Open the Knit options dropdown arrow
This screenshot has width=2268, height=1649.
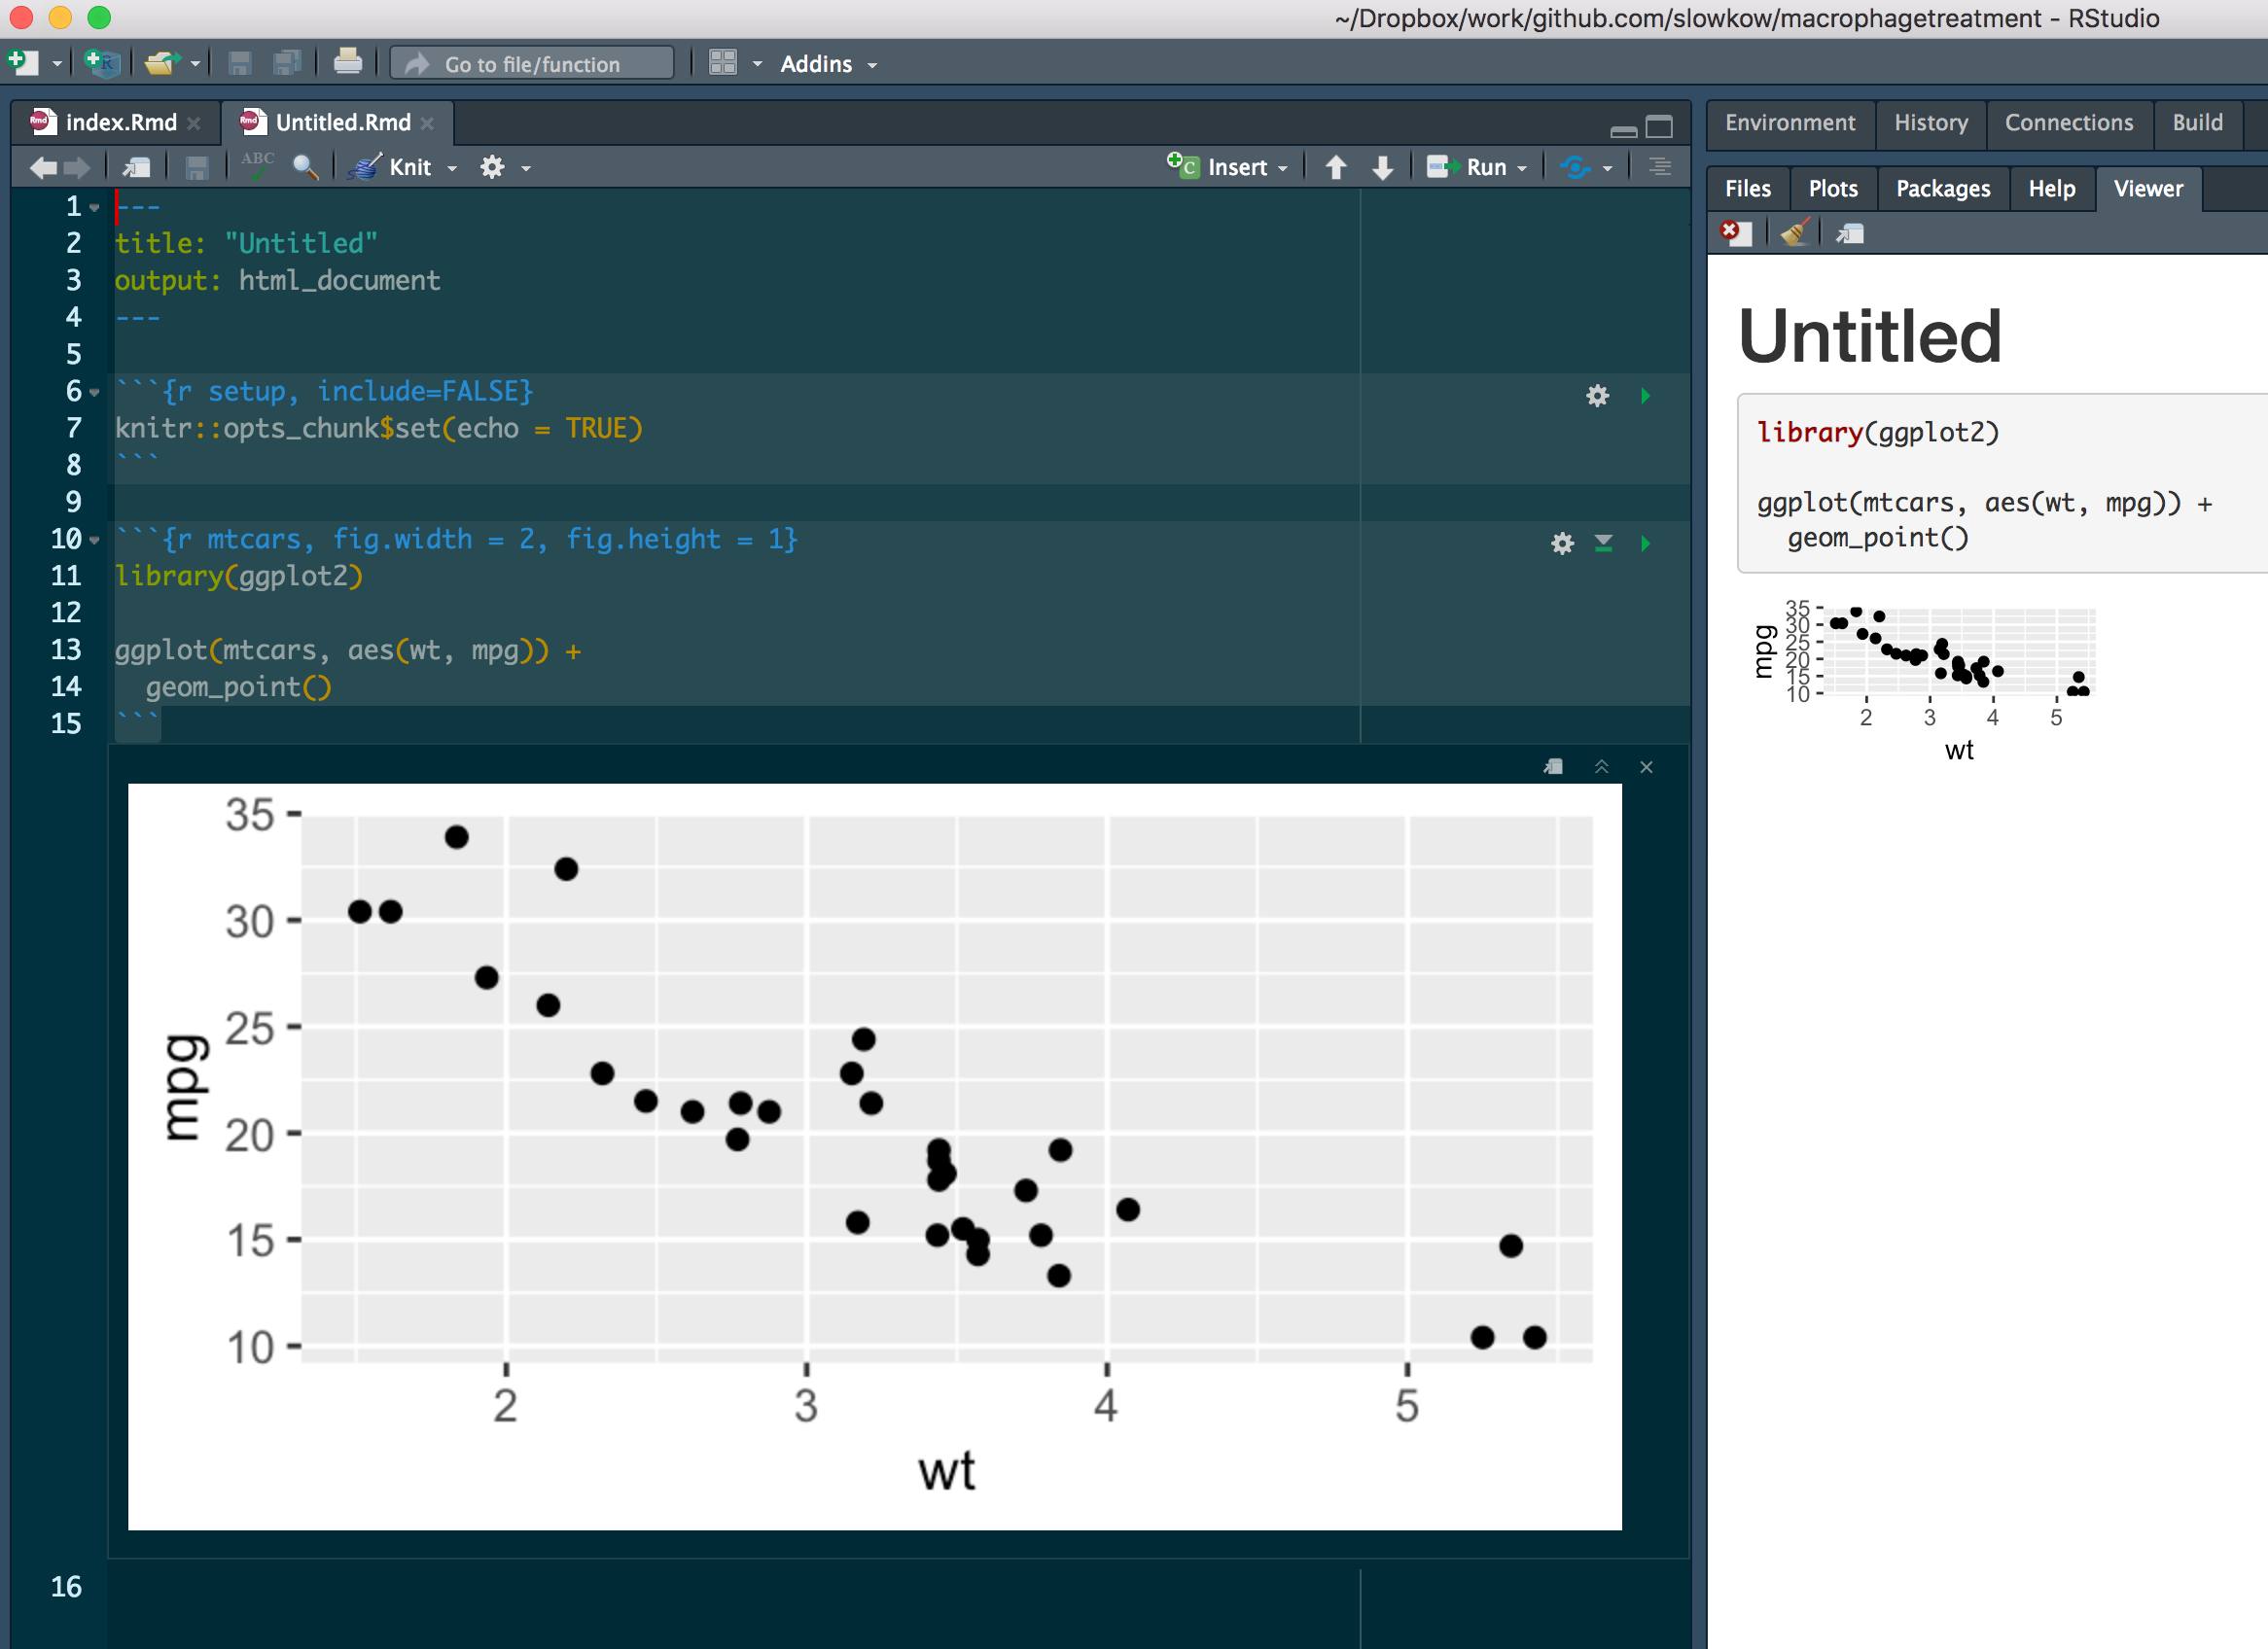tap(452, 167)
